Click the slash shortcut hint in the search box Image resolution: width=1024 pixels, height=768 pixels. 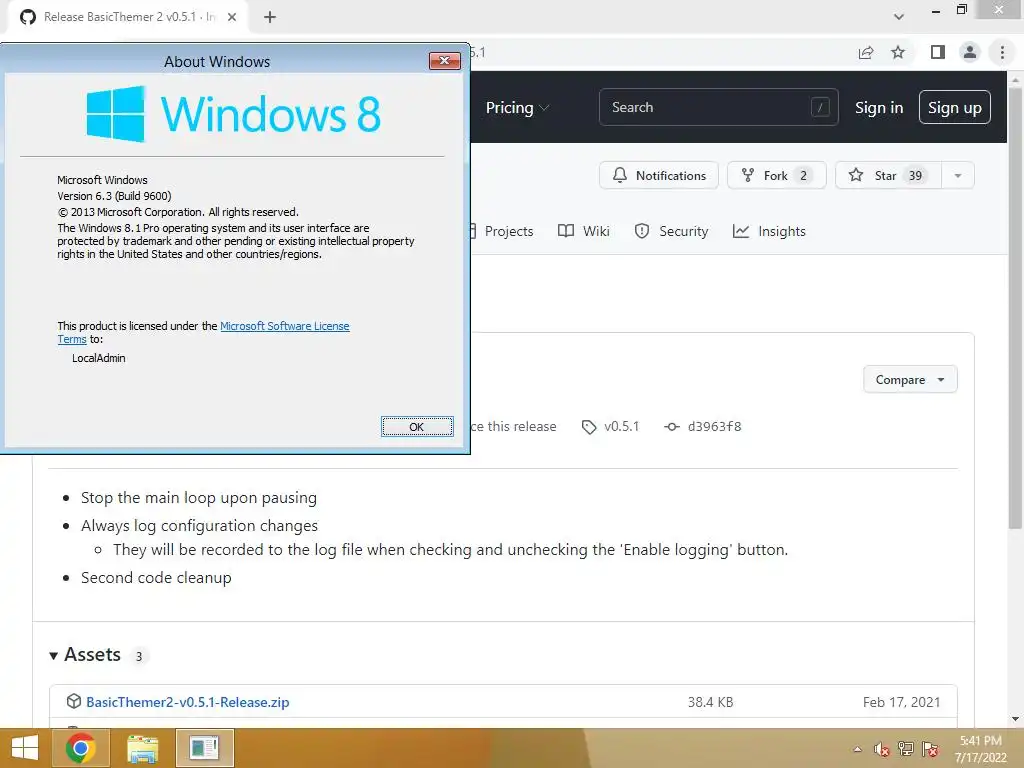click(820, 107)
